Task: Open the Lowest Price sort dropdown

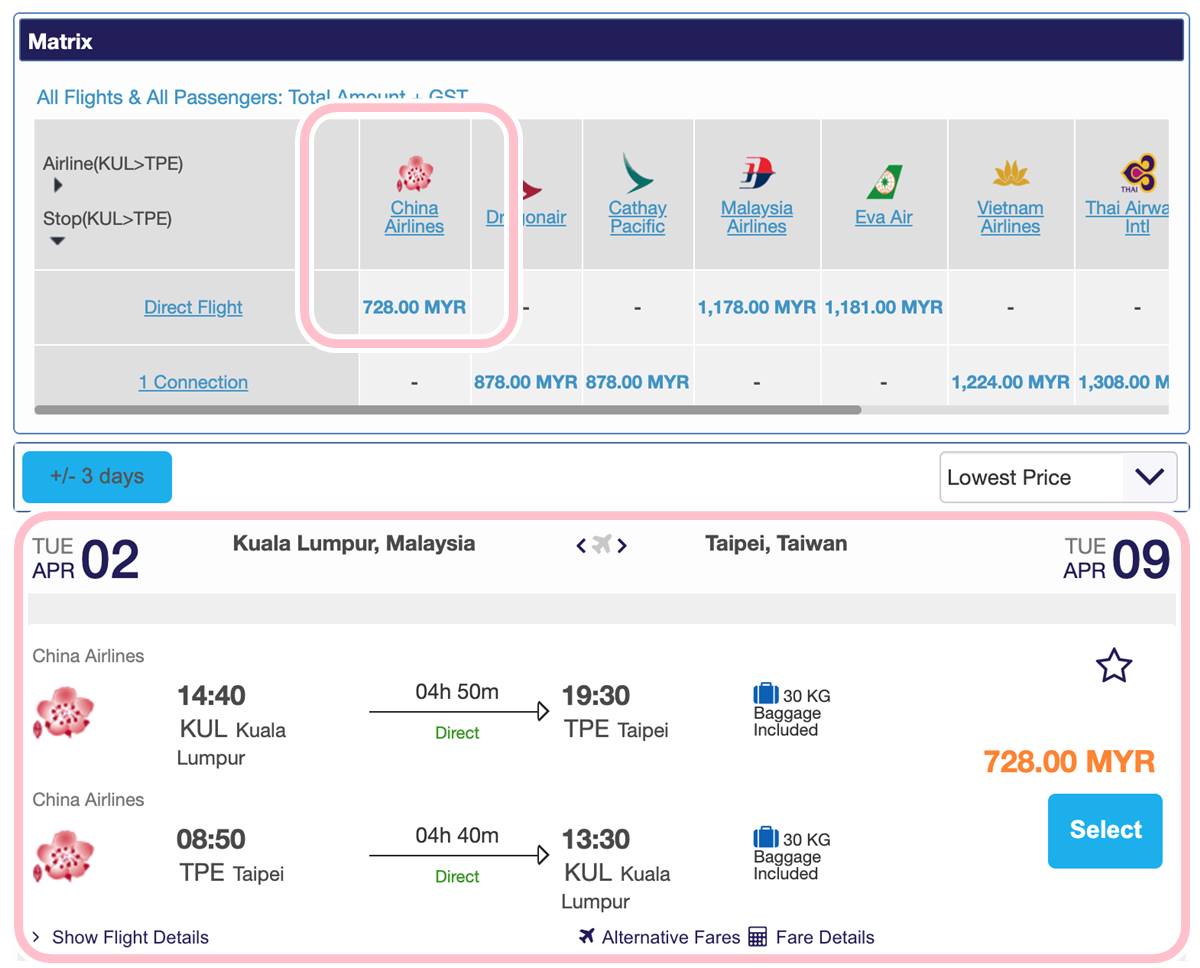Action: (1058, 477)
